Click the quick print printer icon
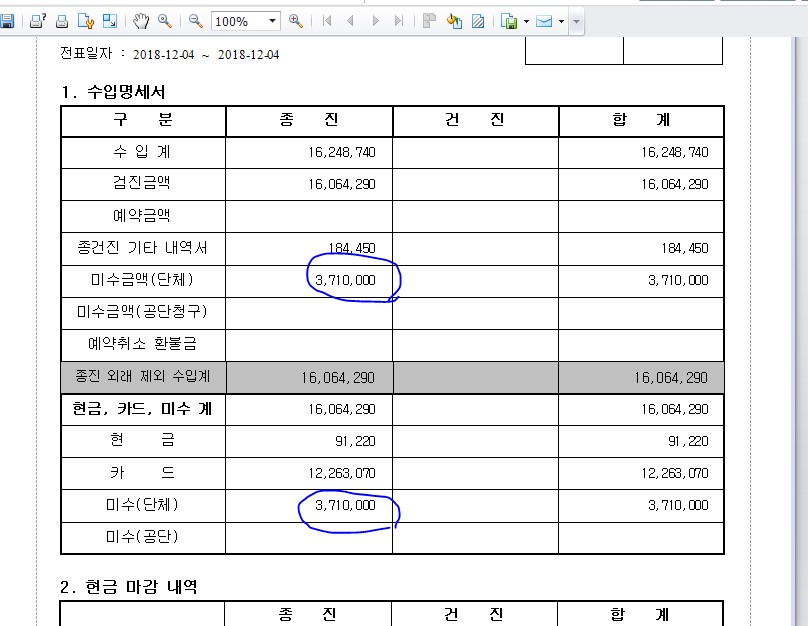 (62, 21)
